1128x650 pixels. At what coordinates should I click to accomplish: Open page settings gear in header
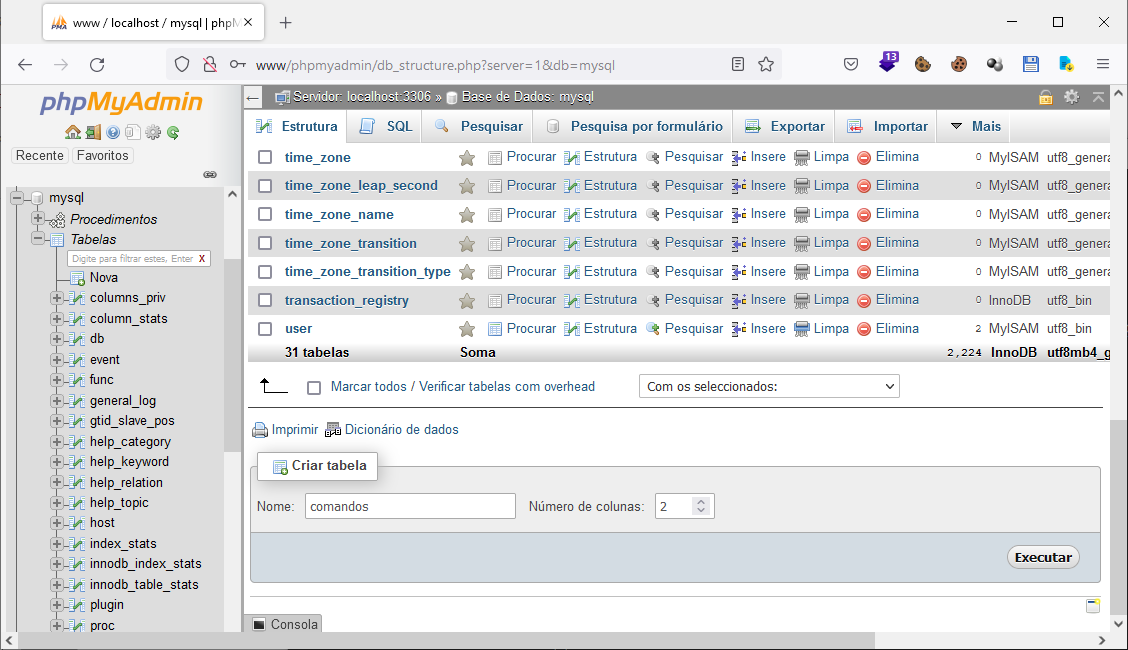click(1071, 96)
